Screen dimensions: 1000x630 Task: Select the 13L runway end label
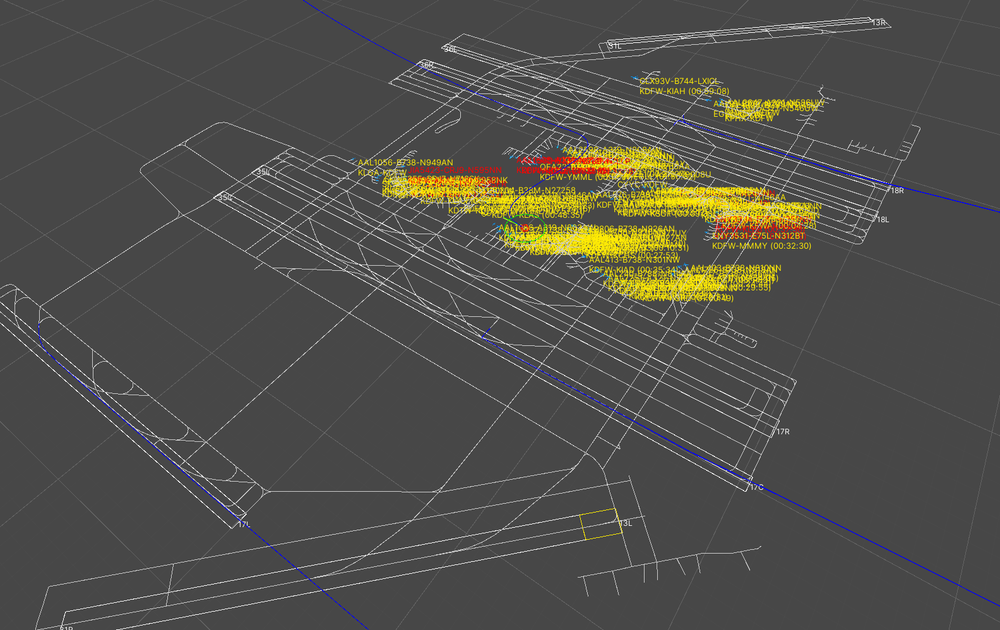626,523
